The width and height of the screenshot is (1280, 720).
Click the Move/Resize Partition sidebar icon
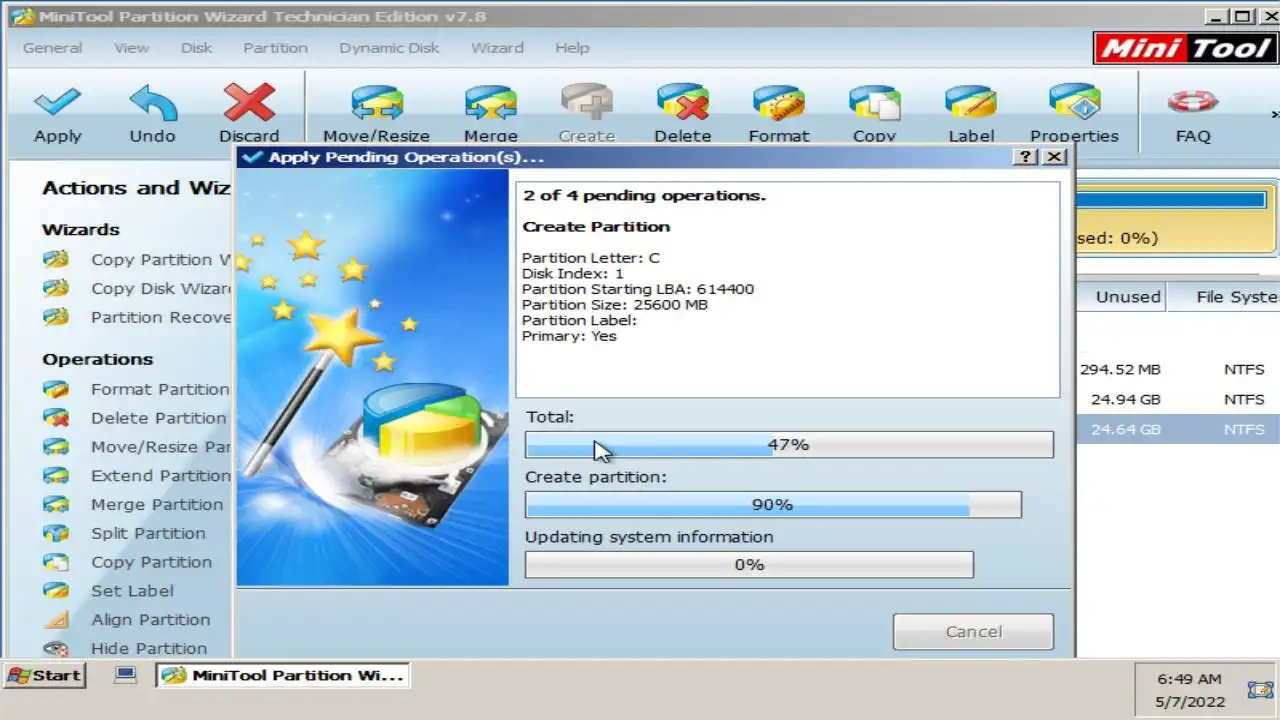pyautogui.click(x=56, y=447)
